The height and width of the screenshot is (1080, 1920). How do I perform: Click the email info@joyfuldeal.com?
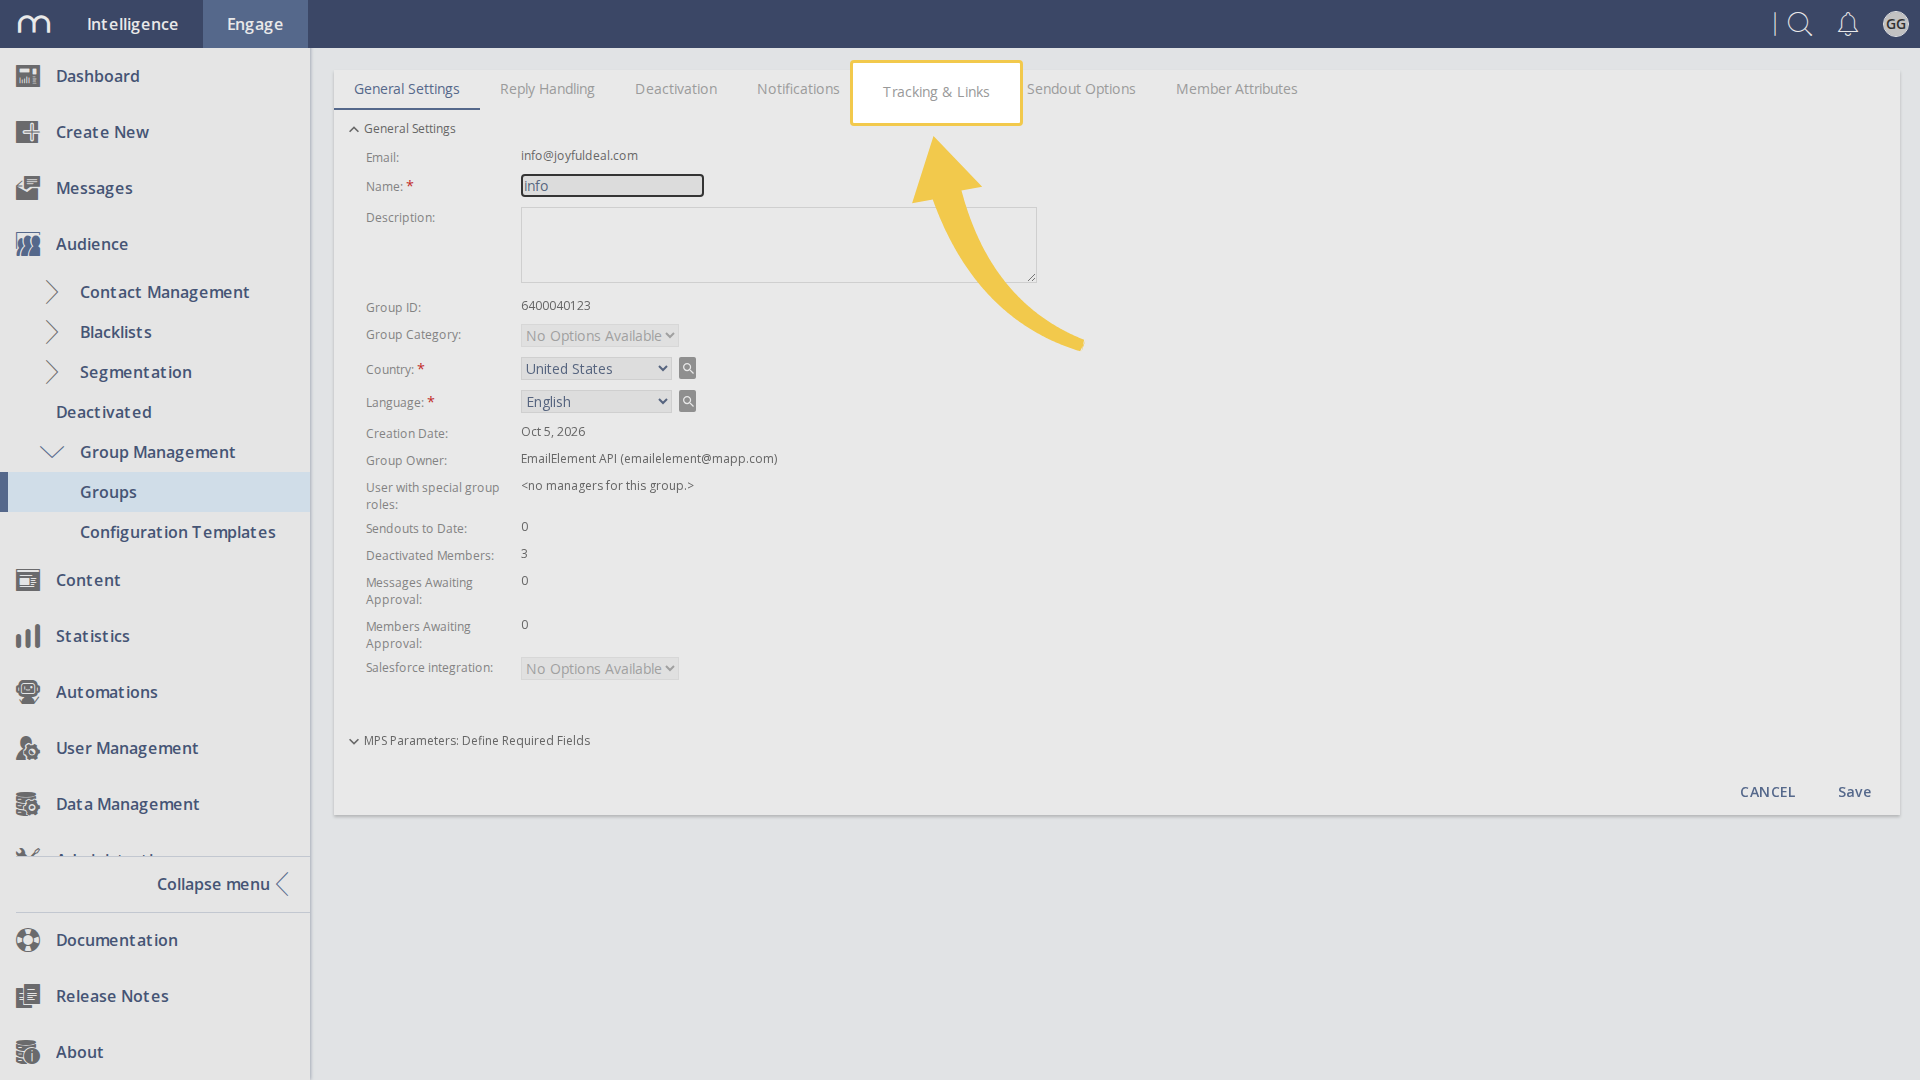tap(579, 155)
